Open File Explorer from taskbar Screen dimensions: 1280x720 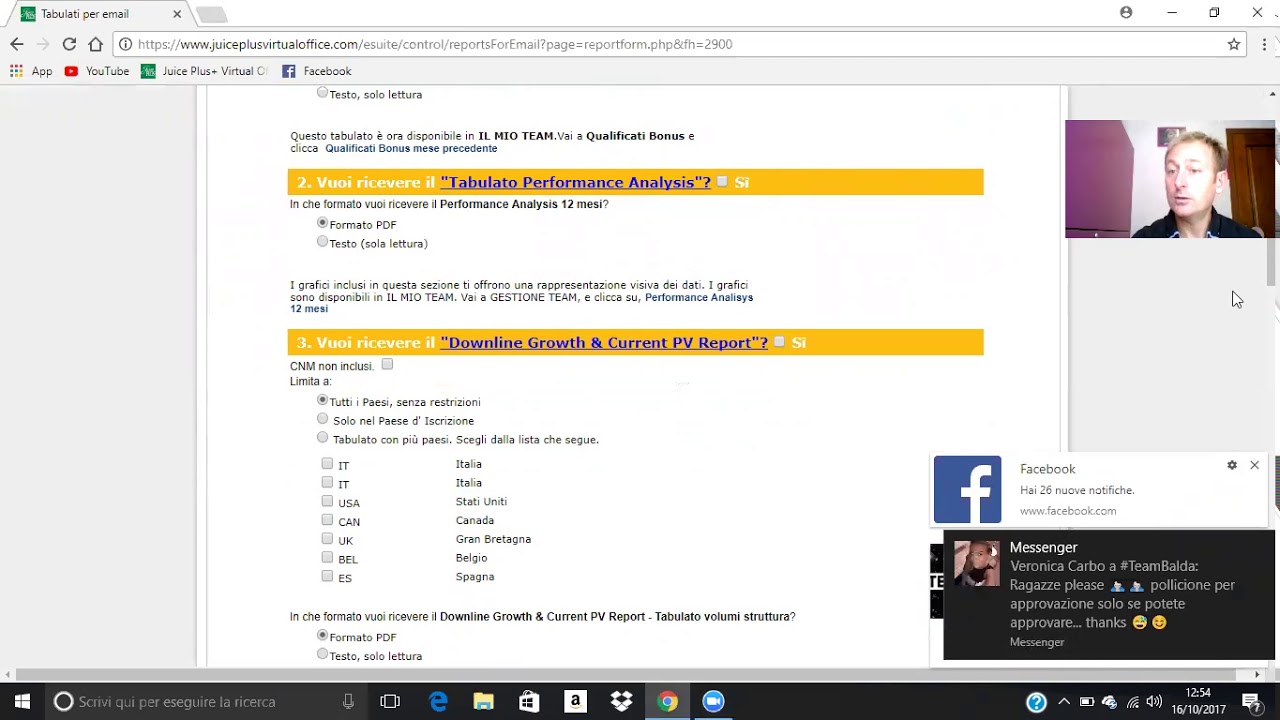click(484, 701)
